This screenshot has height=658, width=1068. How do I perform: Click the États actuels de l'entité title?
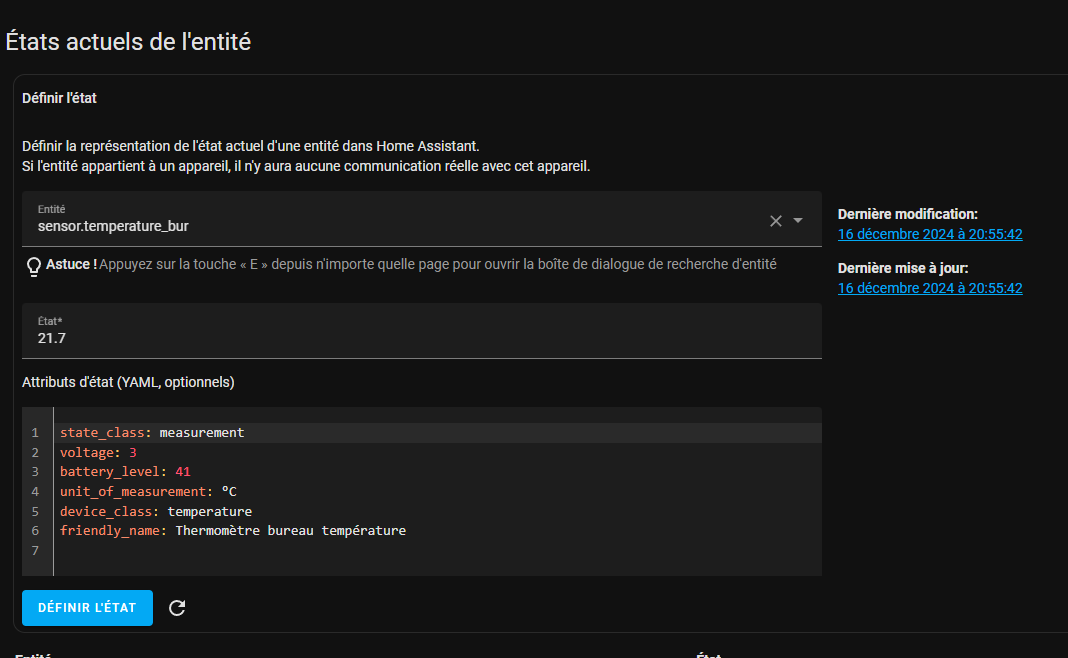click(128, 42)
